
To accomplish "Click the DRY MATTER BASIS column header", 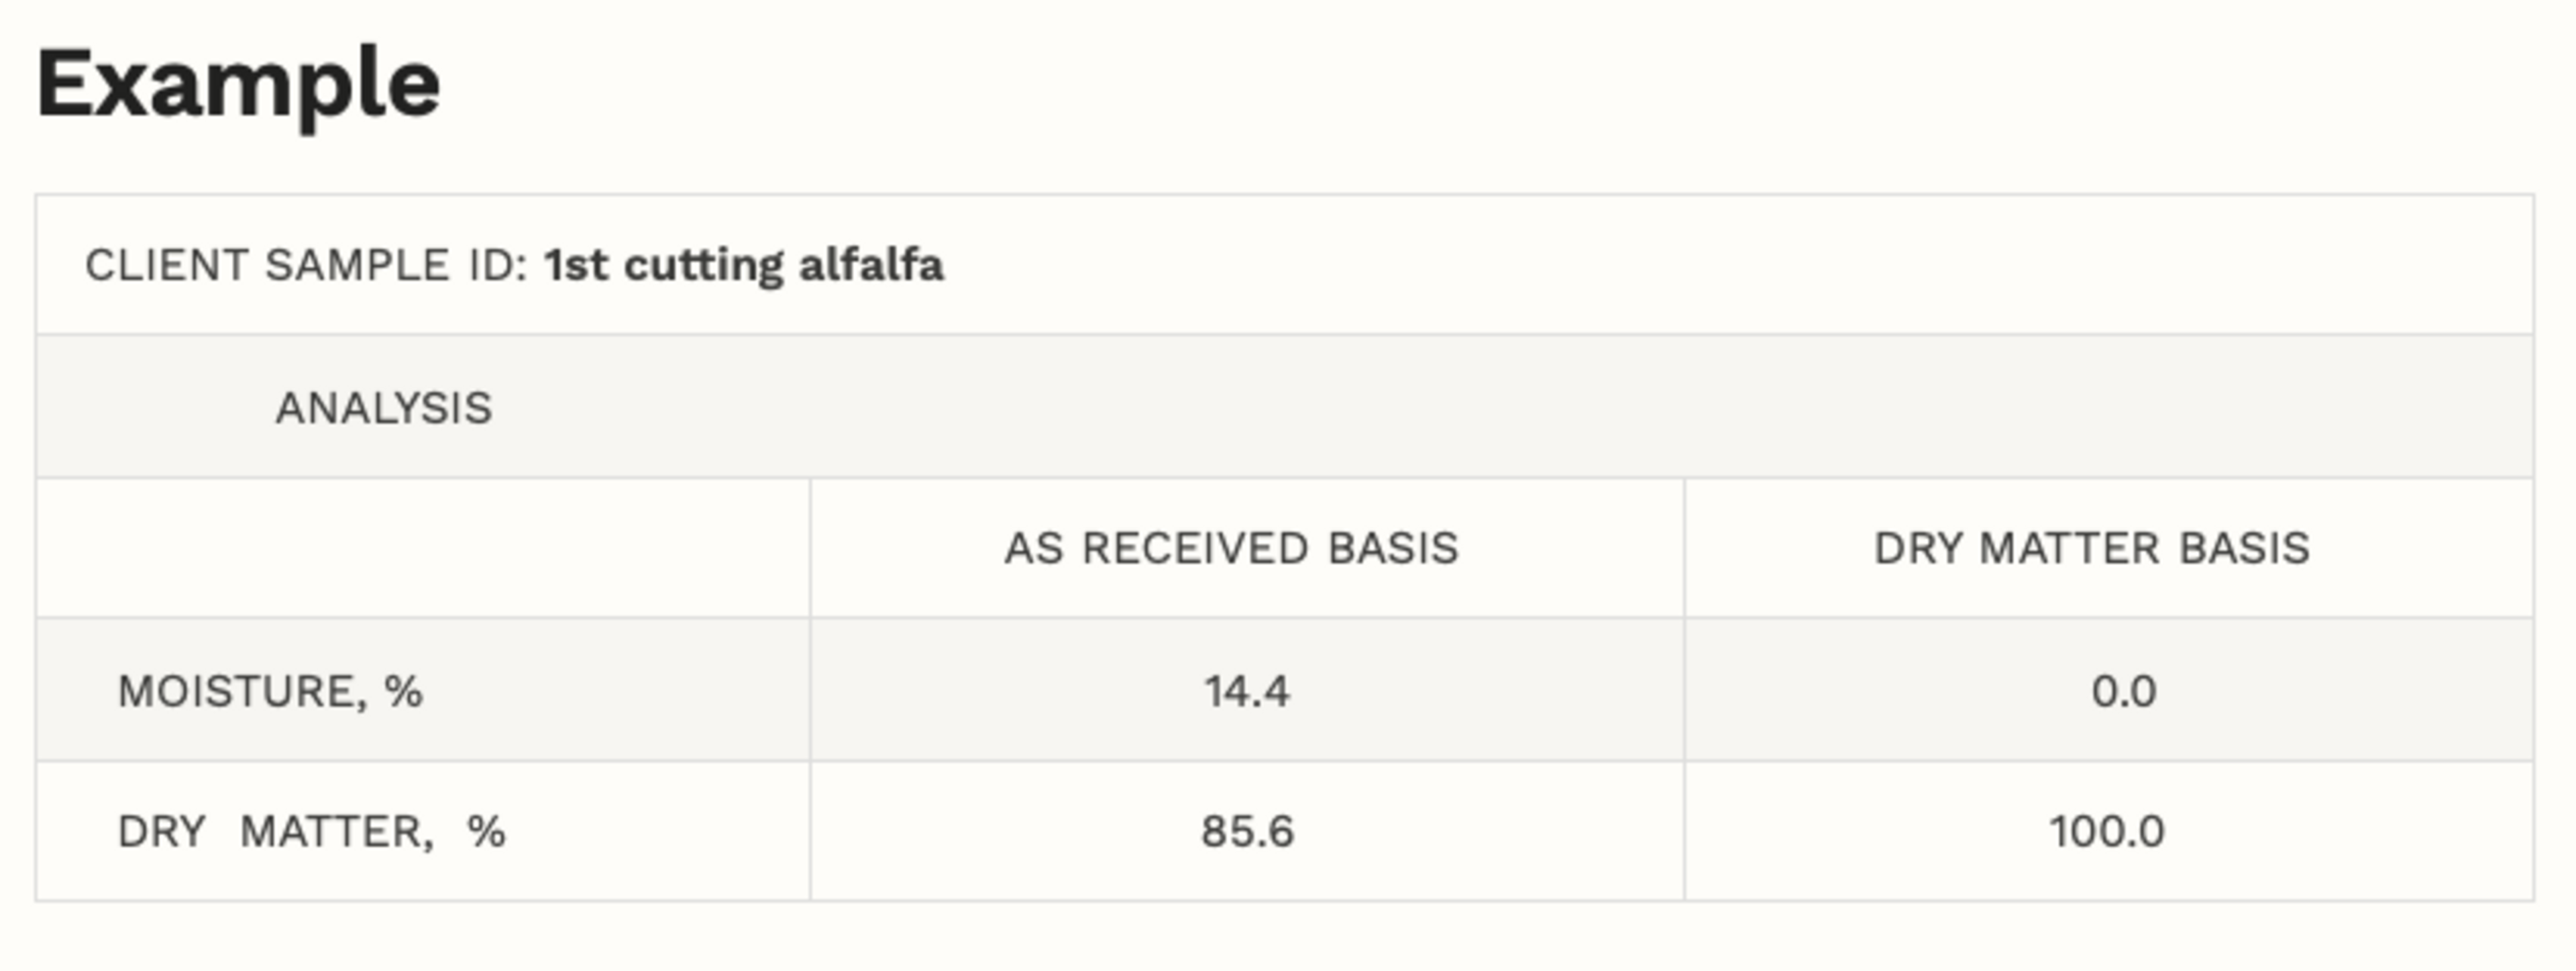I will tap(2091, 549).
